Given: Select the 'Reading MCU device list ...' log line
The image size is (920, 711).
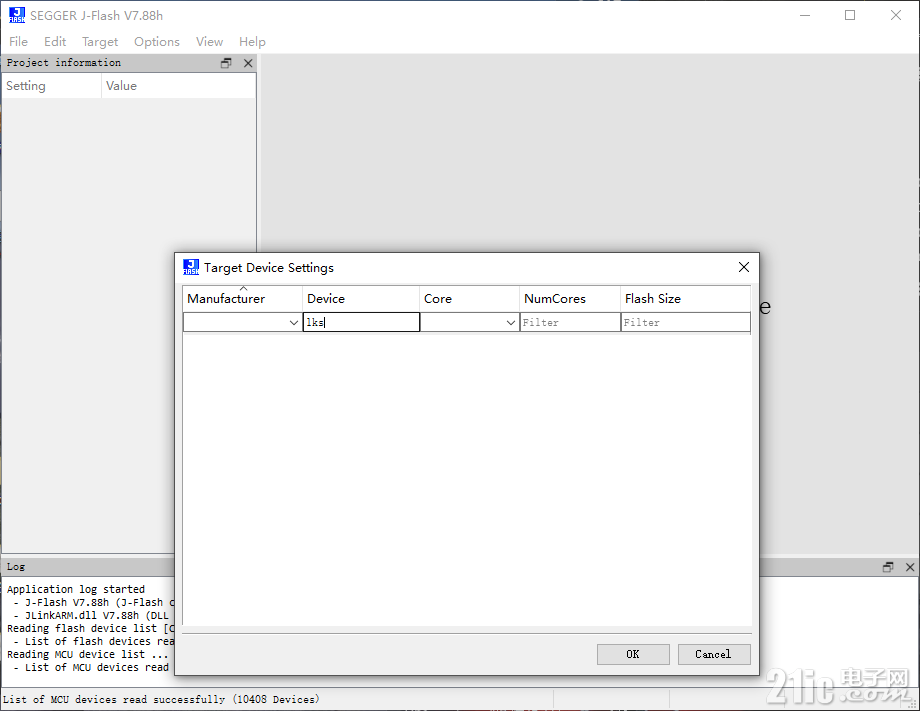Looking at the screenshot, I should pyautogui.click(x=87, y=654).
